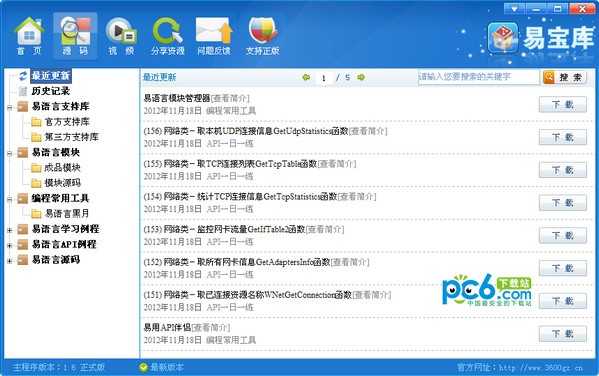Collapse the 易语言支持库 node
Image resolution: width=599 pixels, height=376 pixels.
click(10, 108)
